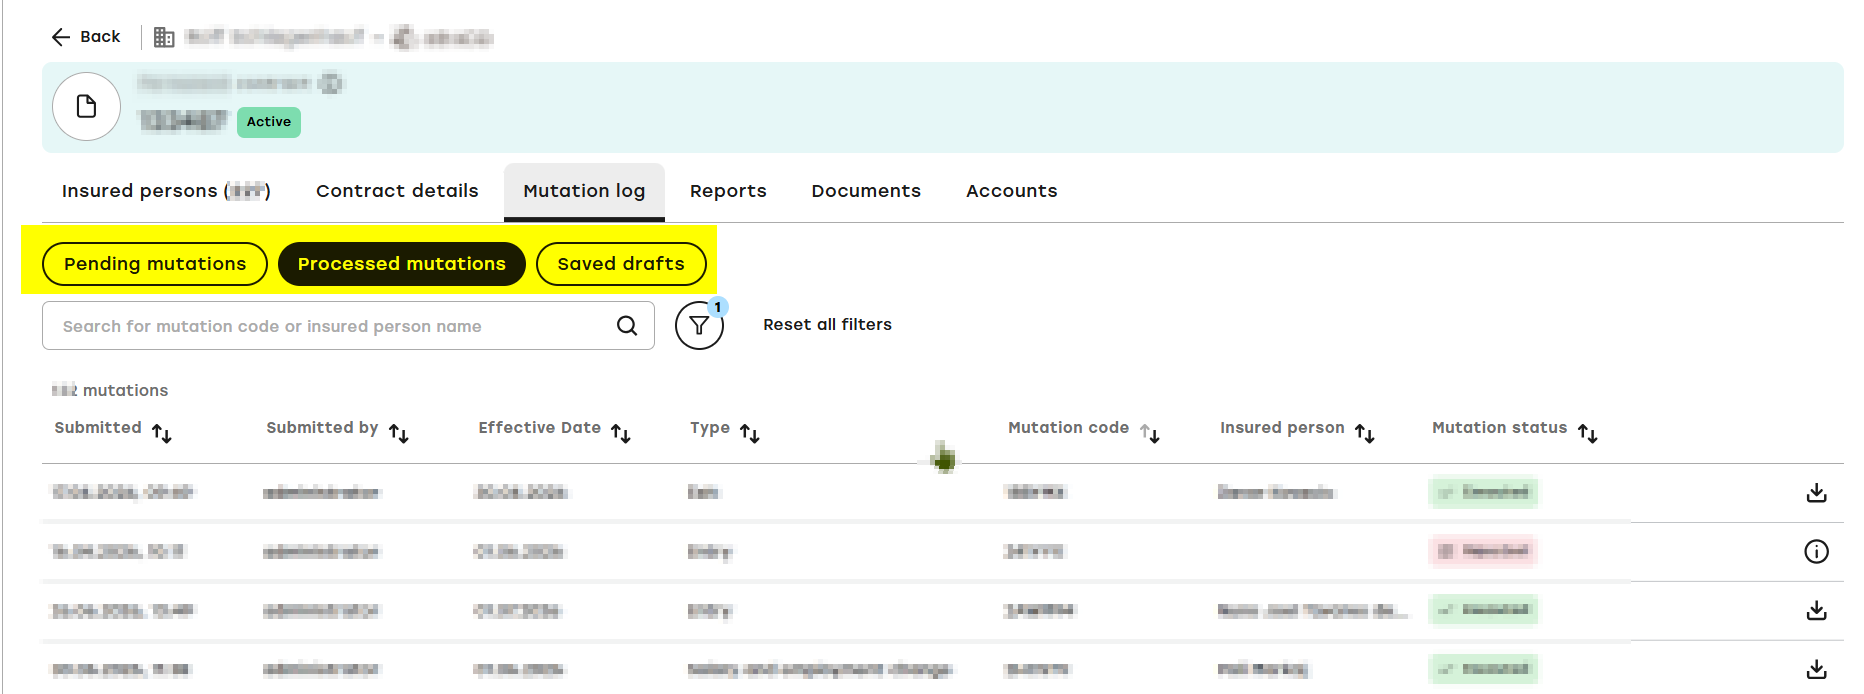Click the Active status badge
This screenshot has height=694, width=1864.
click(269, 122)
